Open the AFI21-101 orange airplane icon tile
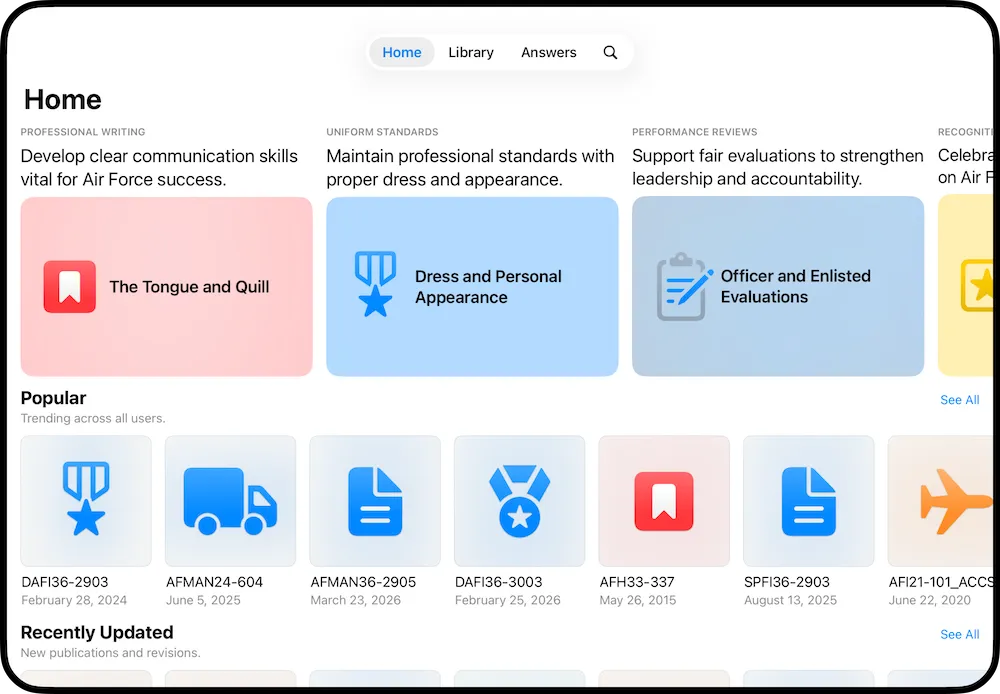This screenshot has width=1000, height=694. (x=941, y=501)
